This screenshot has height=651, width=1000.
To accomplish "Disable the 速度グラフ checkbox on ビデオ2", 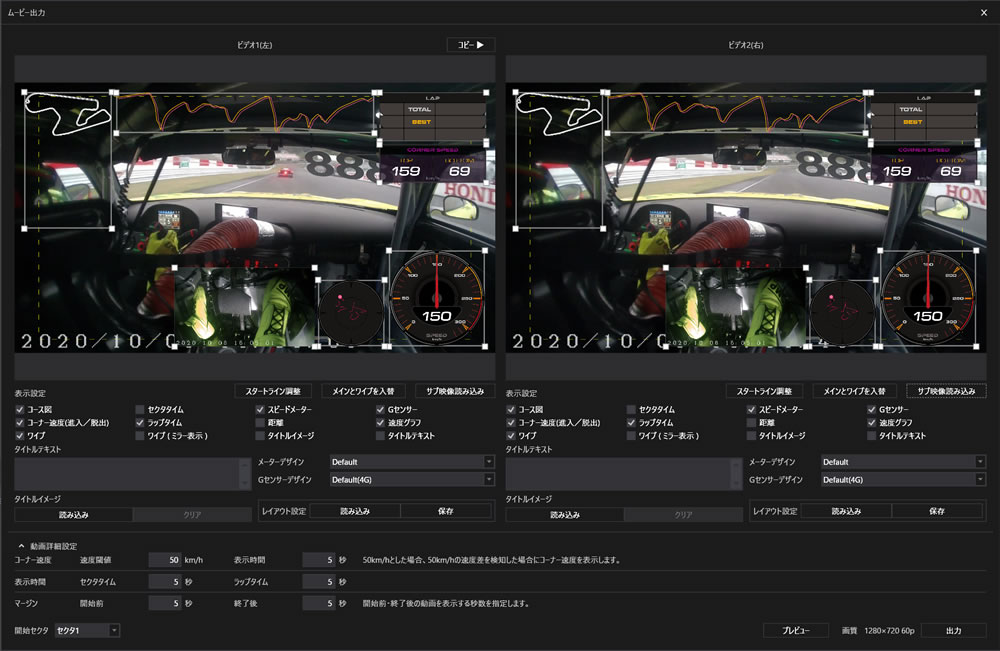I will [x=869, y=423].
